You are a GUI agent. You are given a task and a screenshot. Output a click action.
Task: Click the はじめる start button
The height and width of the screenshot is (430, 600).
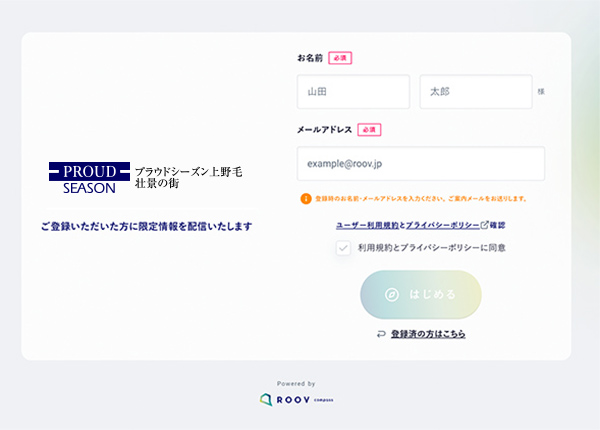pos(421,295)
